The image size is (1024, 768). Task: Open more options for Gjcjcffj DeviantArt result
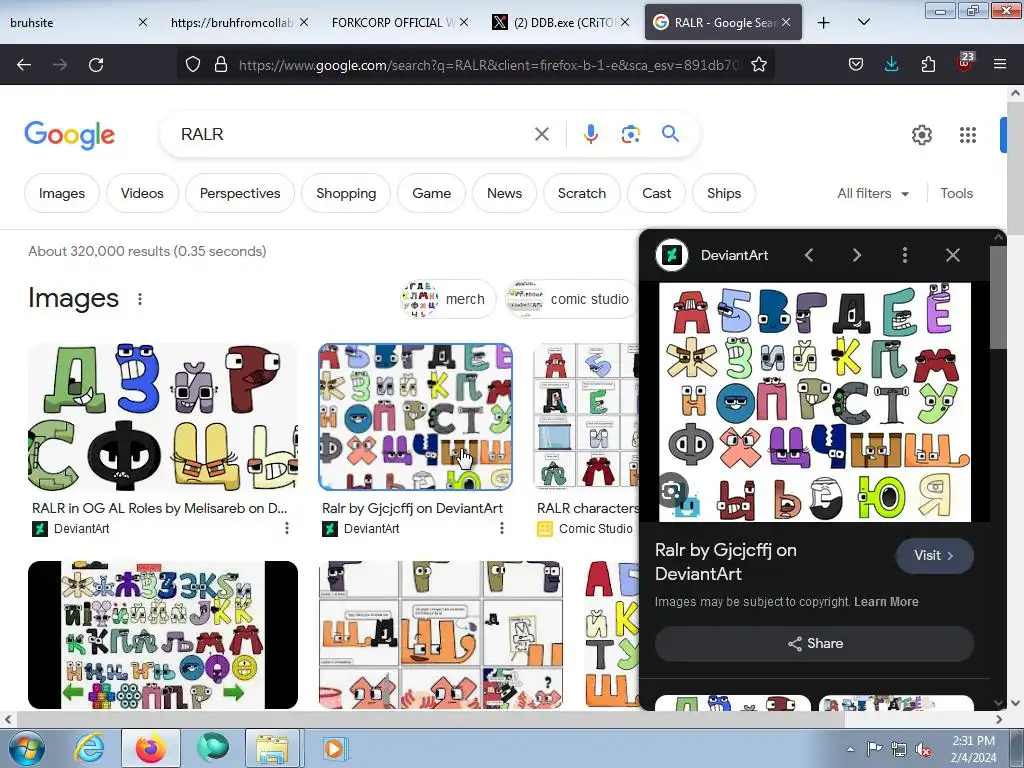coord(502,528)
